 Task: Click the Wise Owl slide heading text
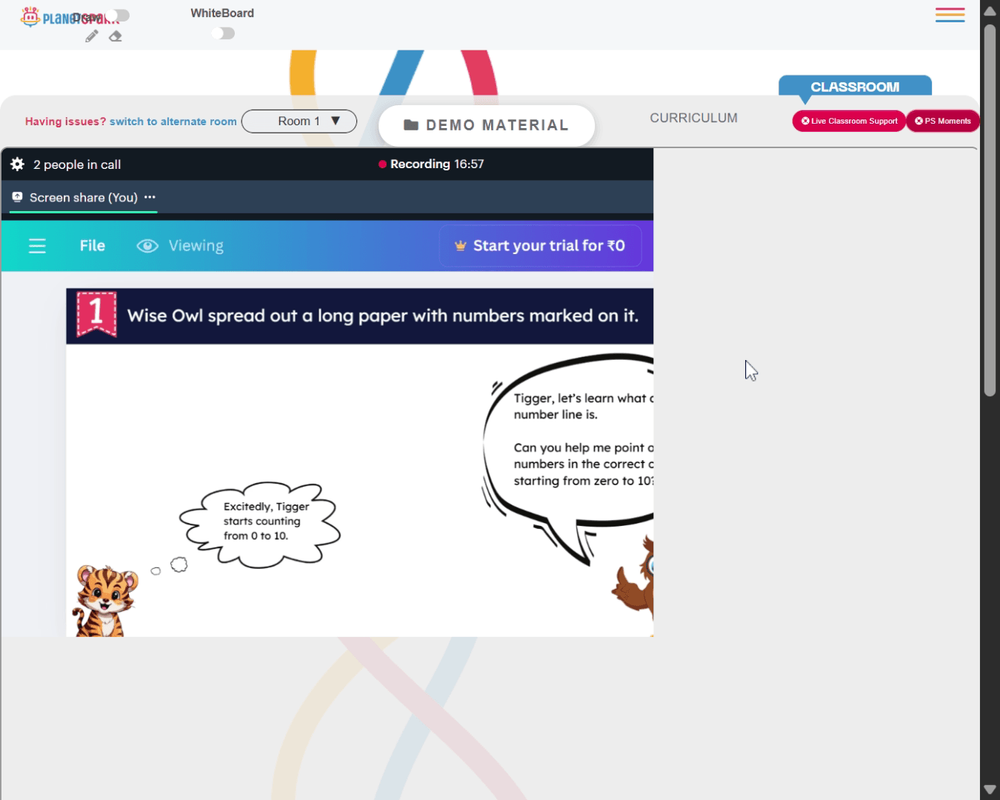[x=383, y=316]
